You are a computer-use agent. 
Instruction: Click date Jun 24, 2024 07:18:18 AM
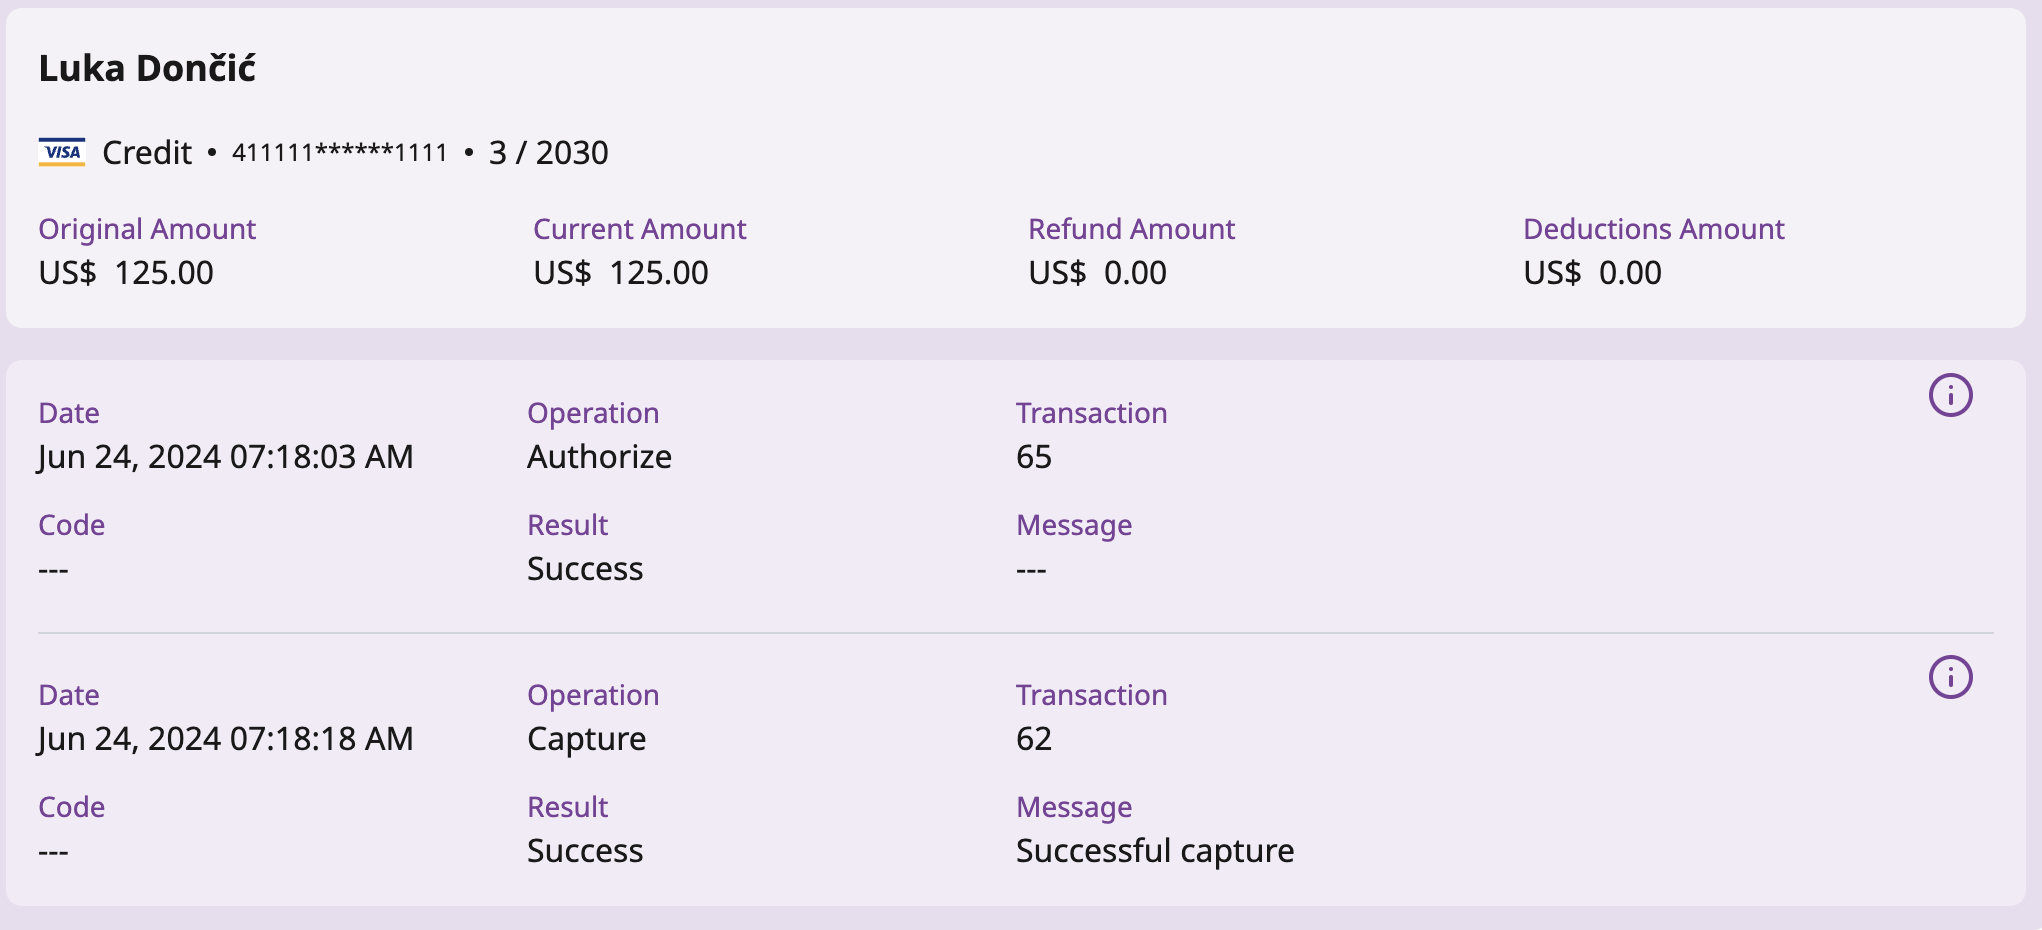(226, 739)
